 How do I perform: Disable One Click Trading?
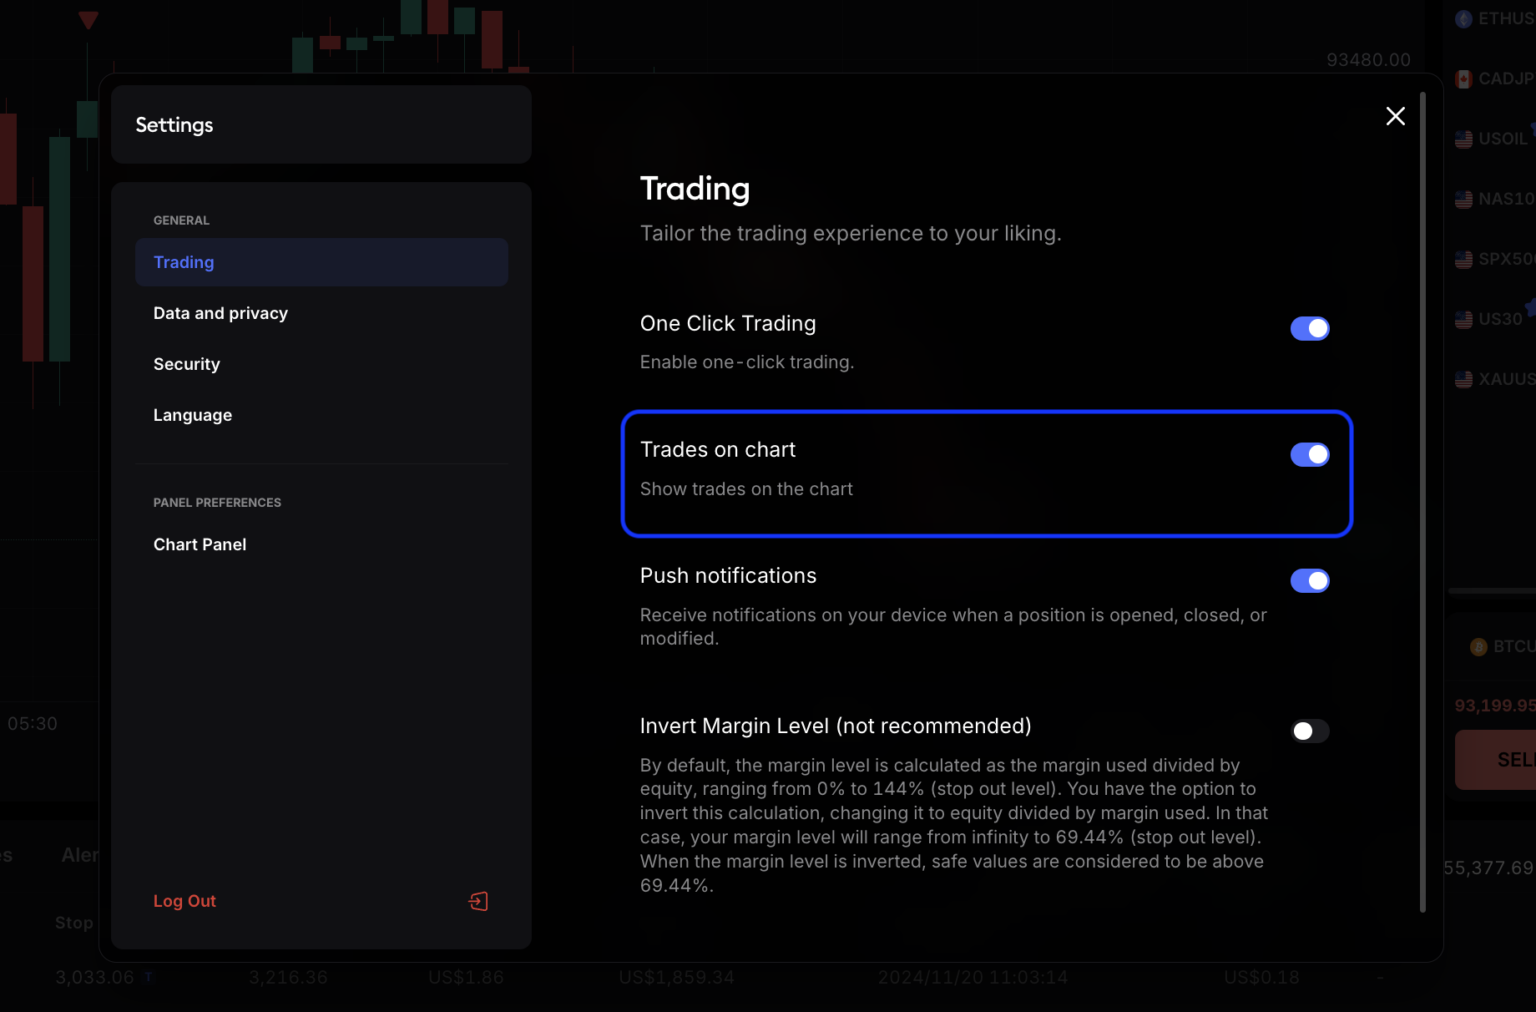pyautogui.click(x=1310, y=328)
